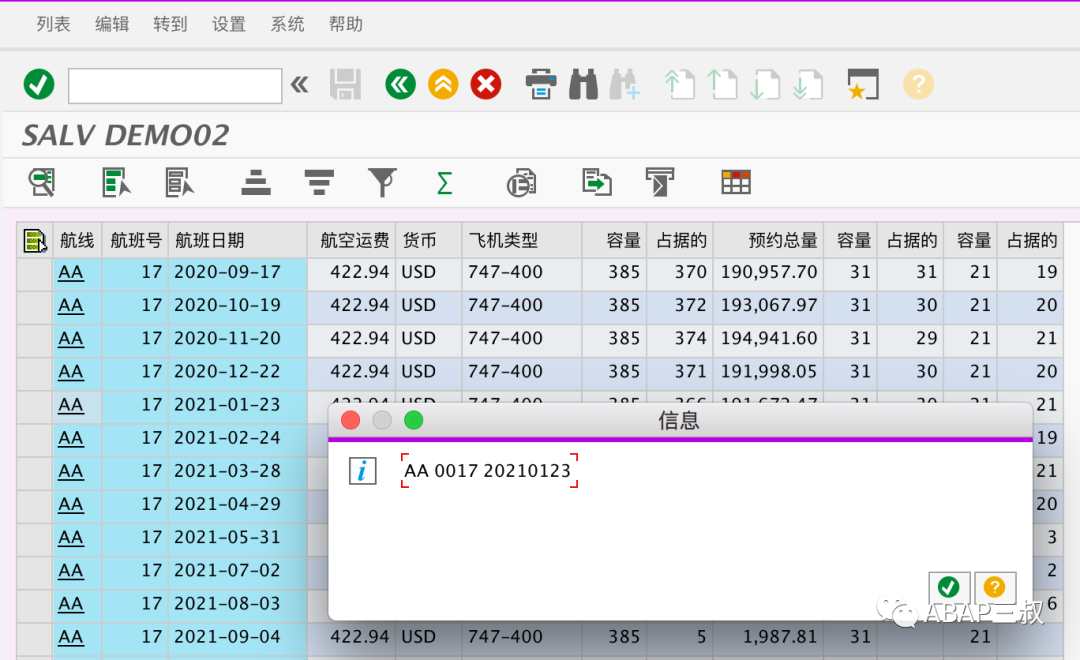Click the Select All rows icon in table header
Screen dimensions: 1080x660
(34, 240)
